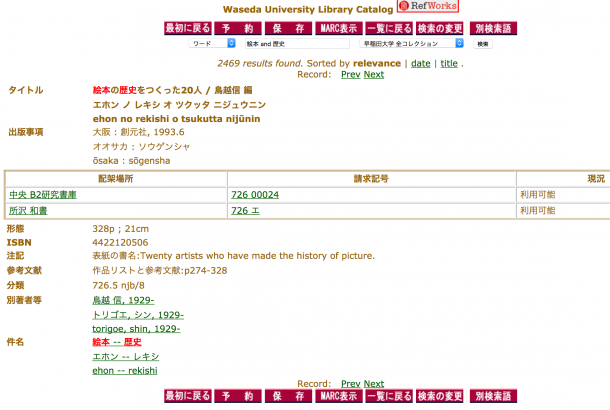Click bottom 一覧に戻る button
610x410 pixels.
click(x=389, y=396)
